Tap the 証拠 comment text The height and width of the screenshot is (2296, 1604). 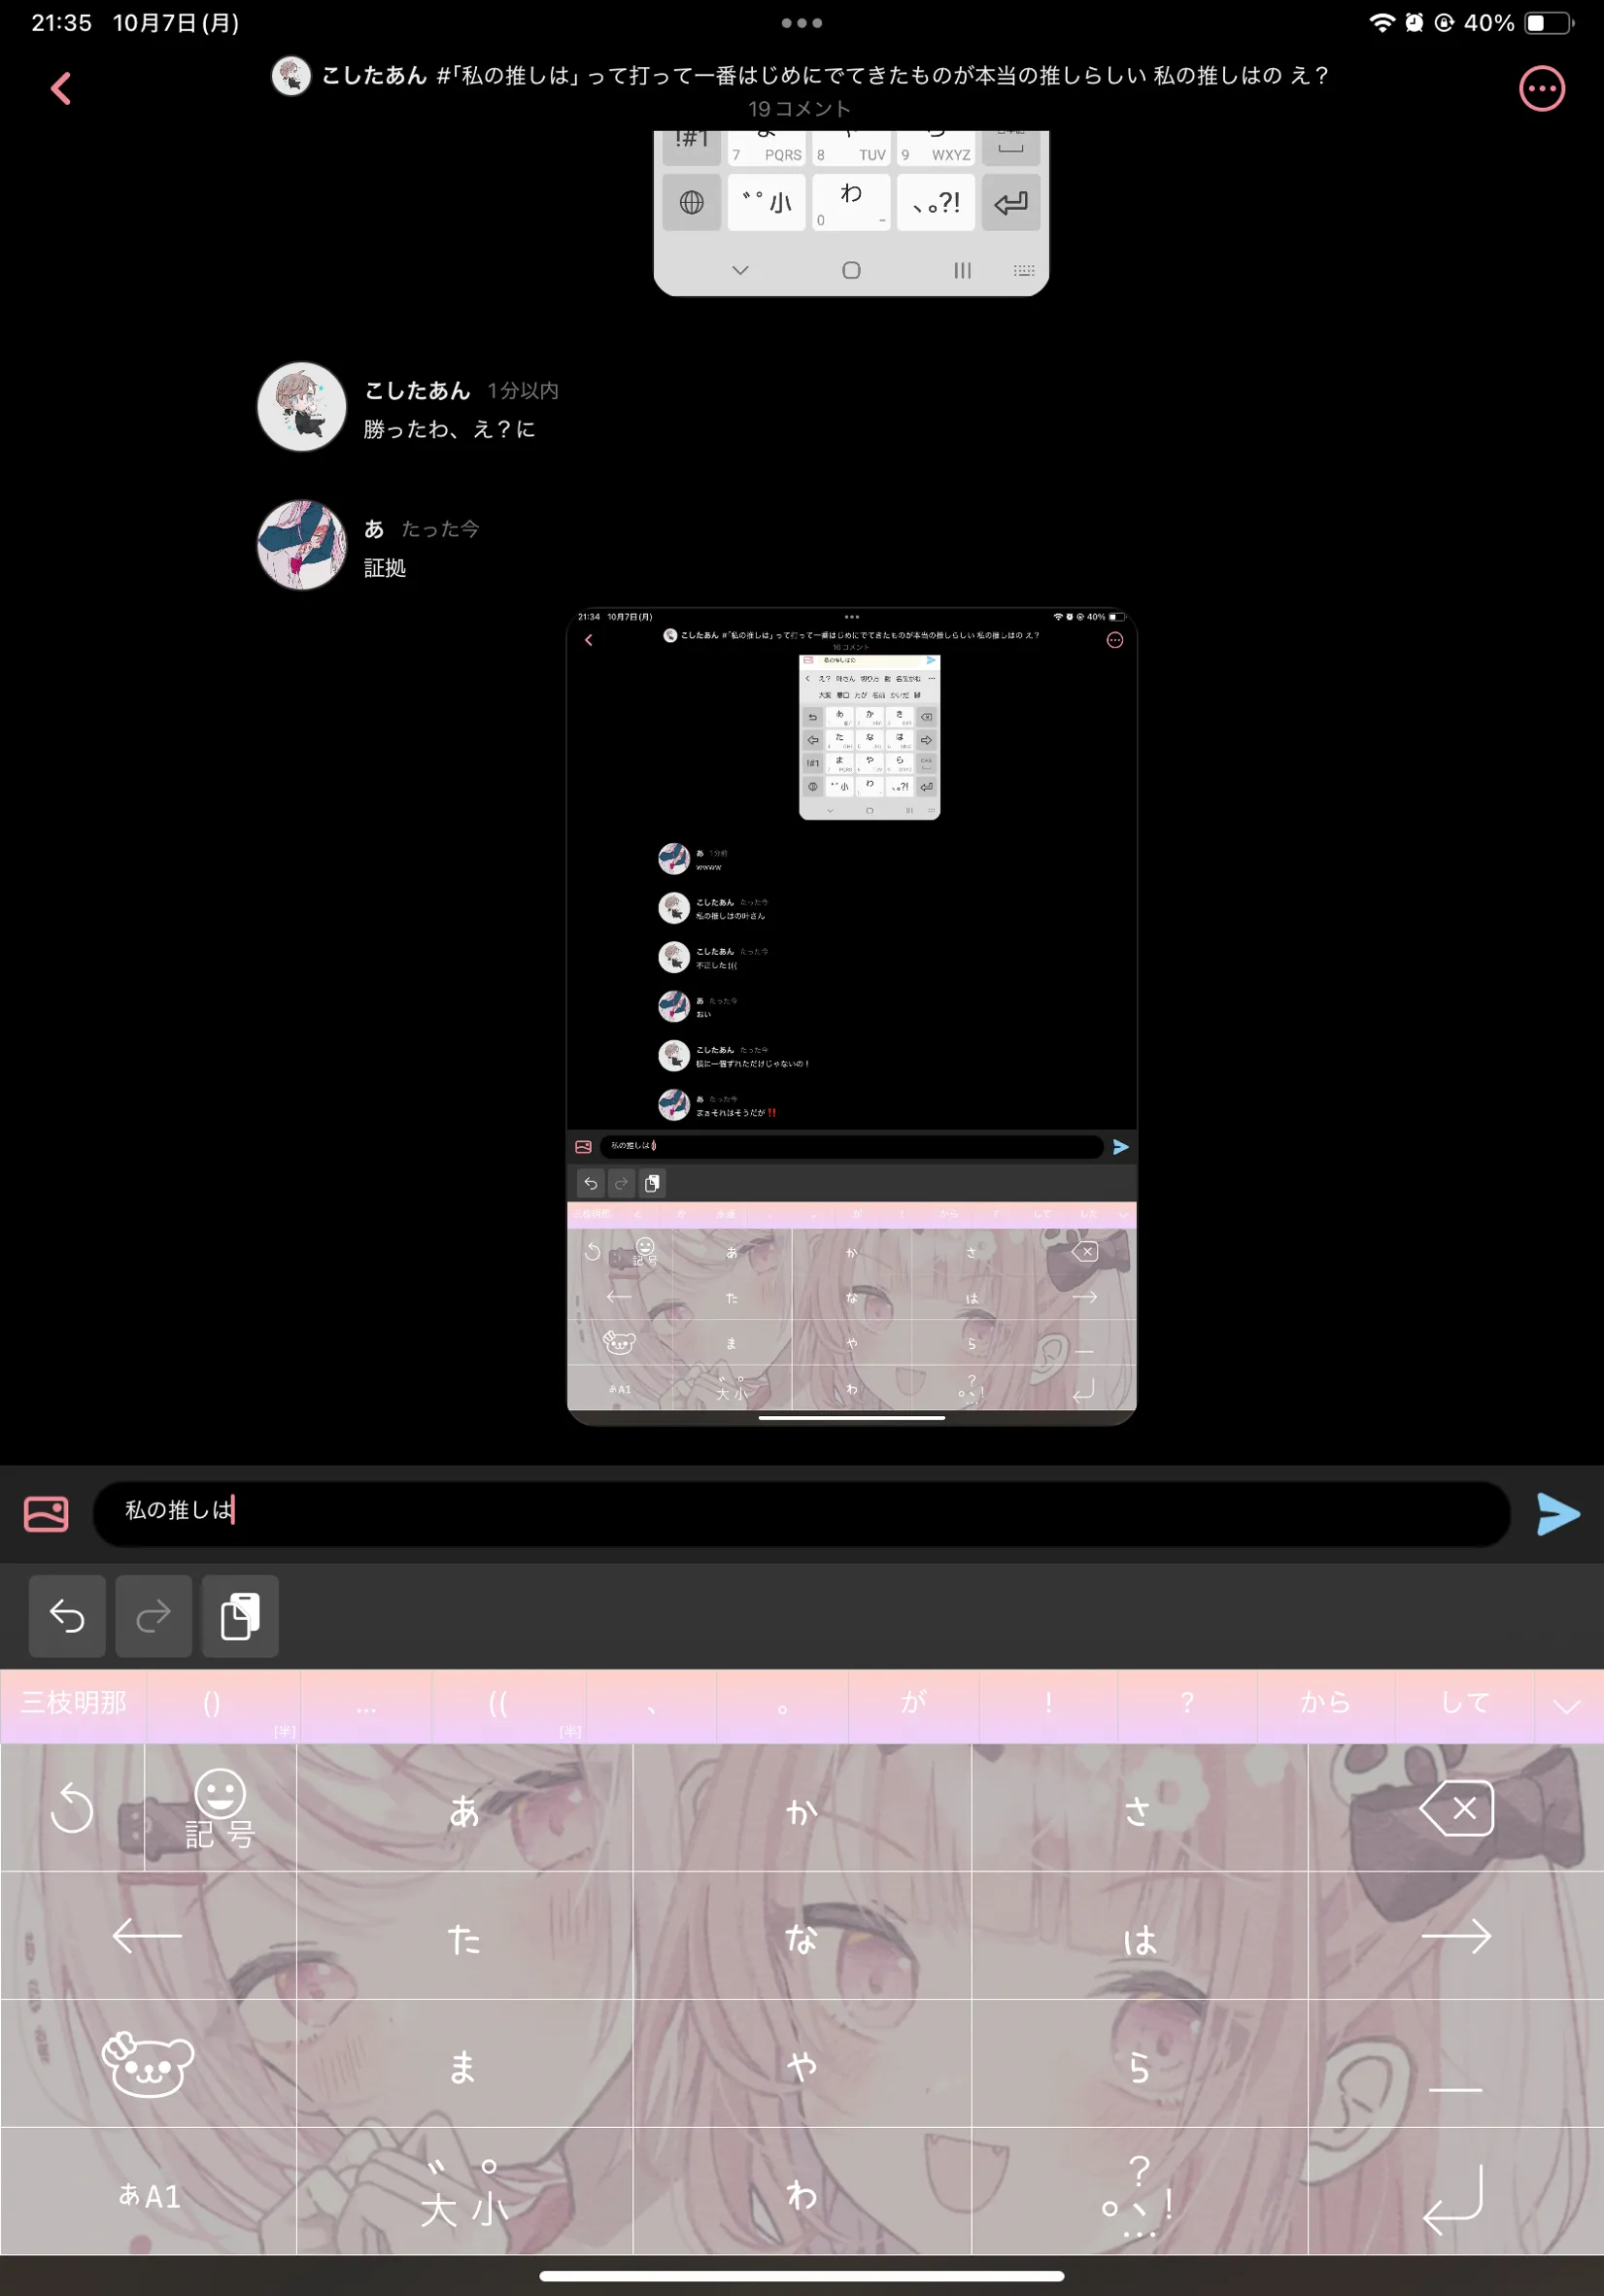[385, 567]
